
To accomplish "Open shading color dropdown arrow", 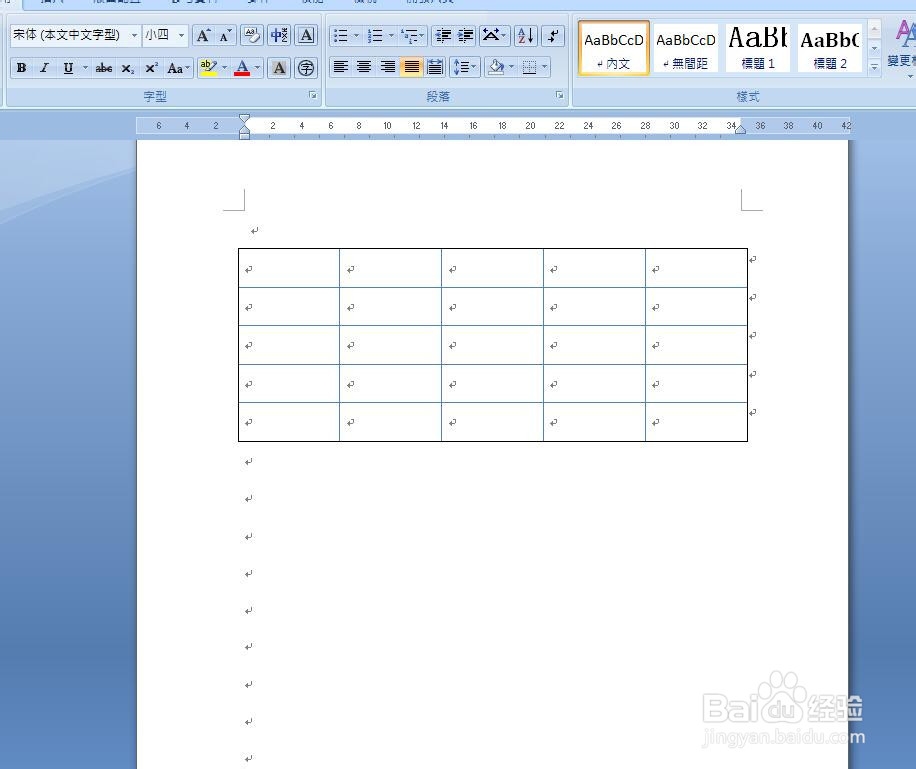I will 511,67.
